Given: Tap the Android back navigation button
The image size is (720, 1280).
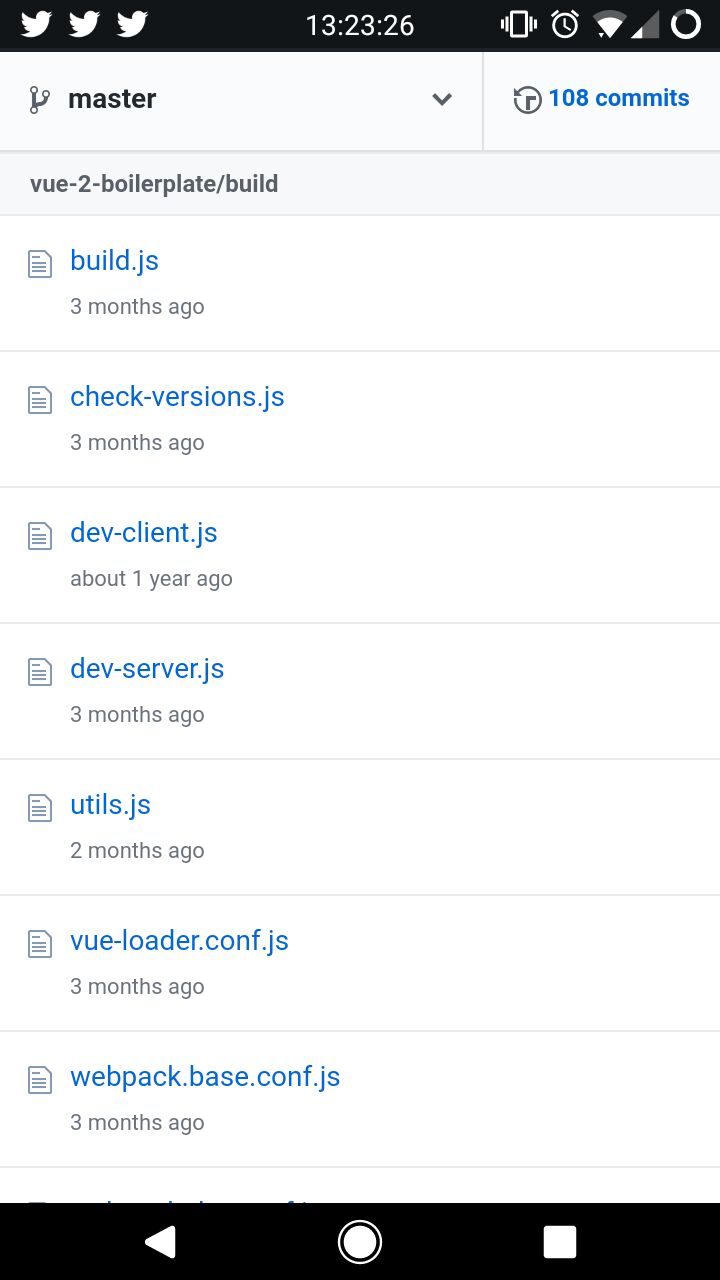Looking at the screenshot, I should pos(160,1242).
